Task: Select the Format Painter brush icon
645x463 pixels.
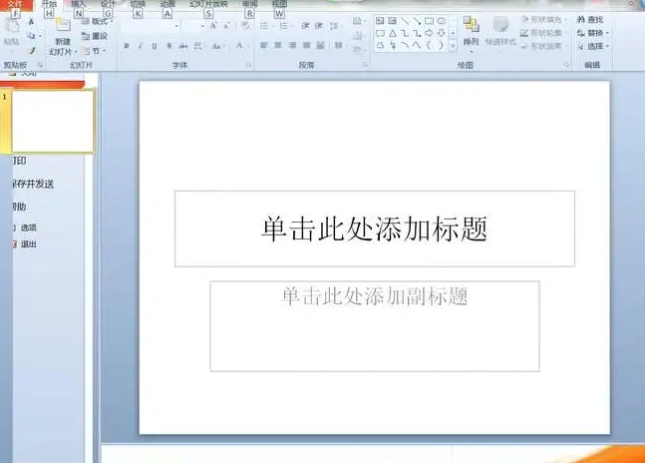Action: [x=31, y=51]
